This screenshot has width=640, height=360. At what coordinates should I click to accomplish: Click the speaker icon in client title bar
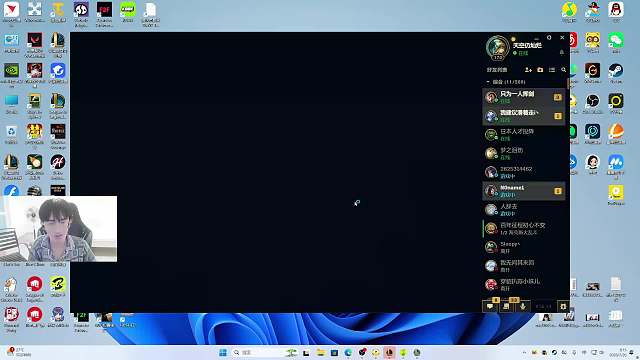point(549,38)
